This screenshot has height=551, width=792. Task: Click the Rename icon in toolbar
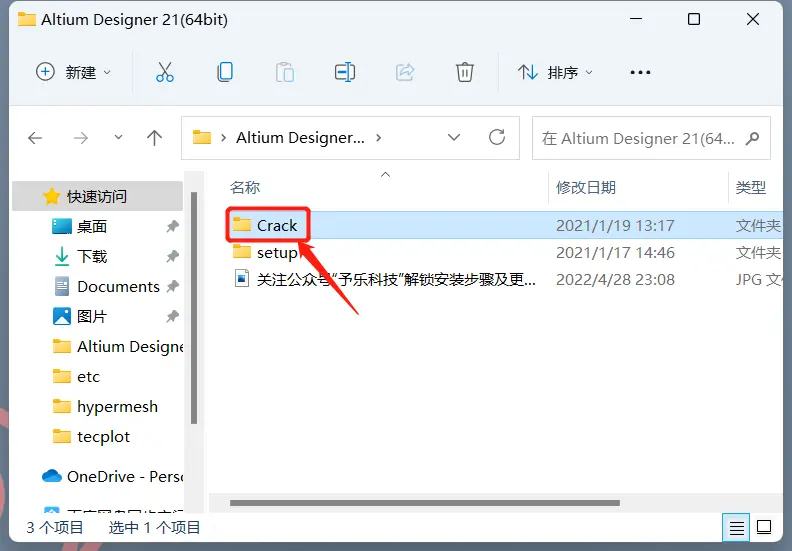[345, 72]
